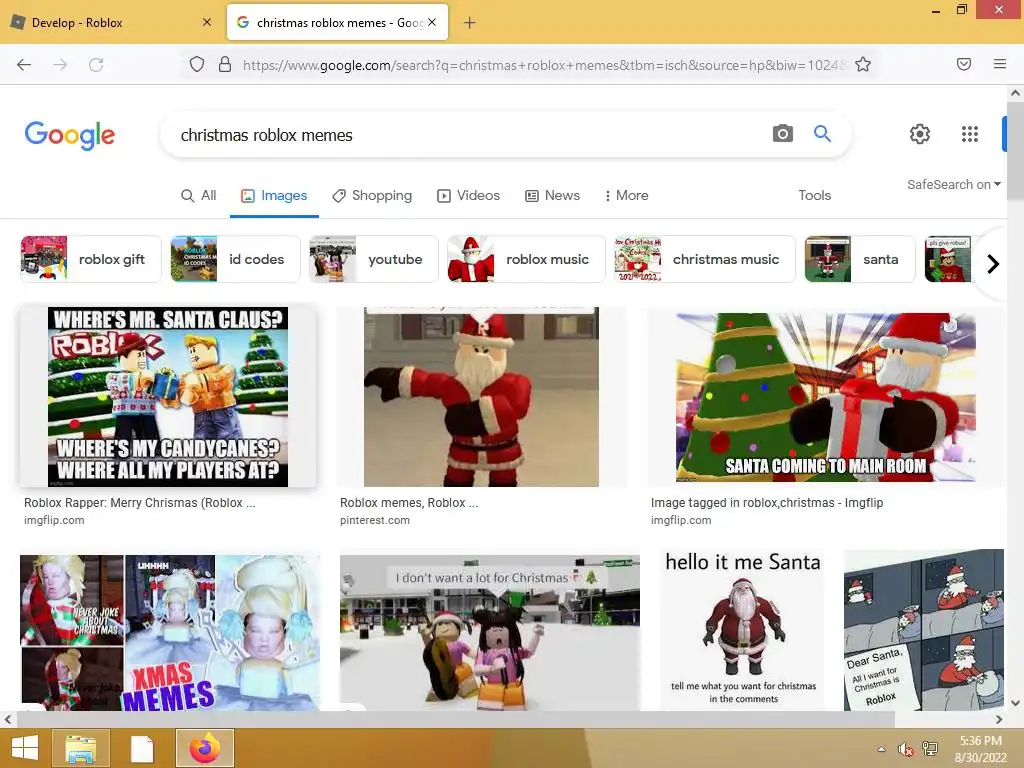Open Firefox hamburger menu
Screen dimensions: 1024x768
coord(1000,64)
